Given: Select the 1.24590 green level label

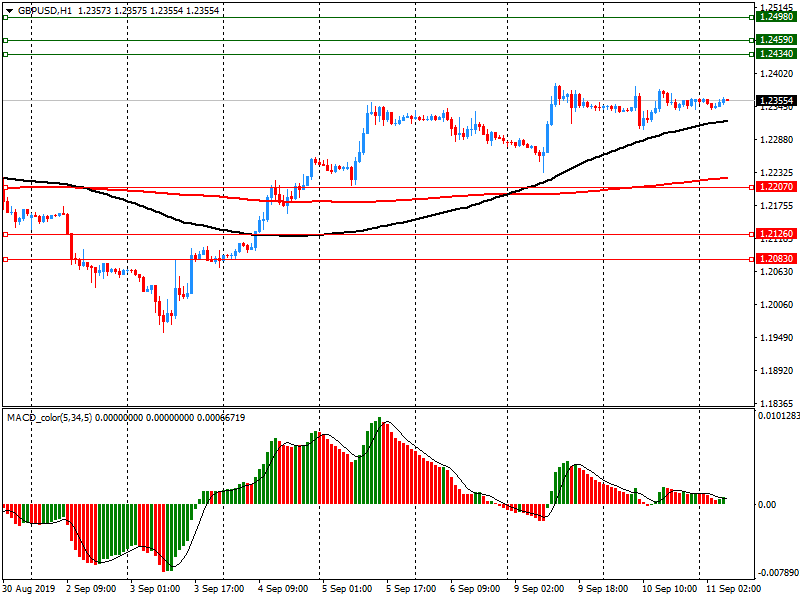Looking at the screenshot, I should (x=776, y=40).
